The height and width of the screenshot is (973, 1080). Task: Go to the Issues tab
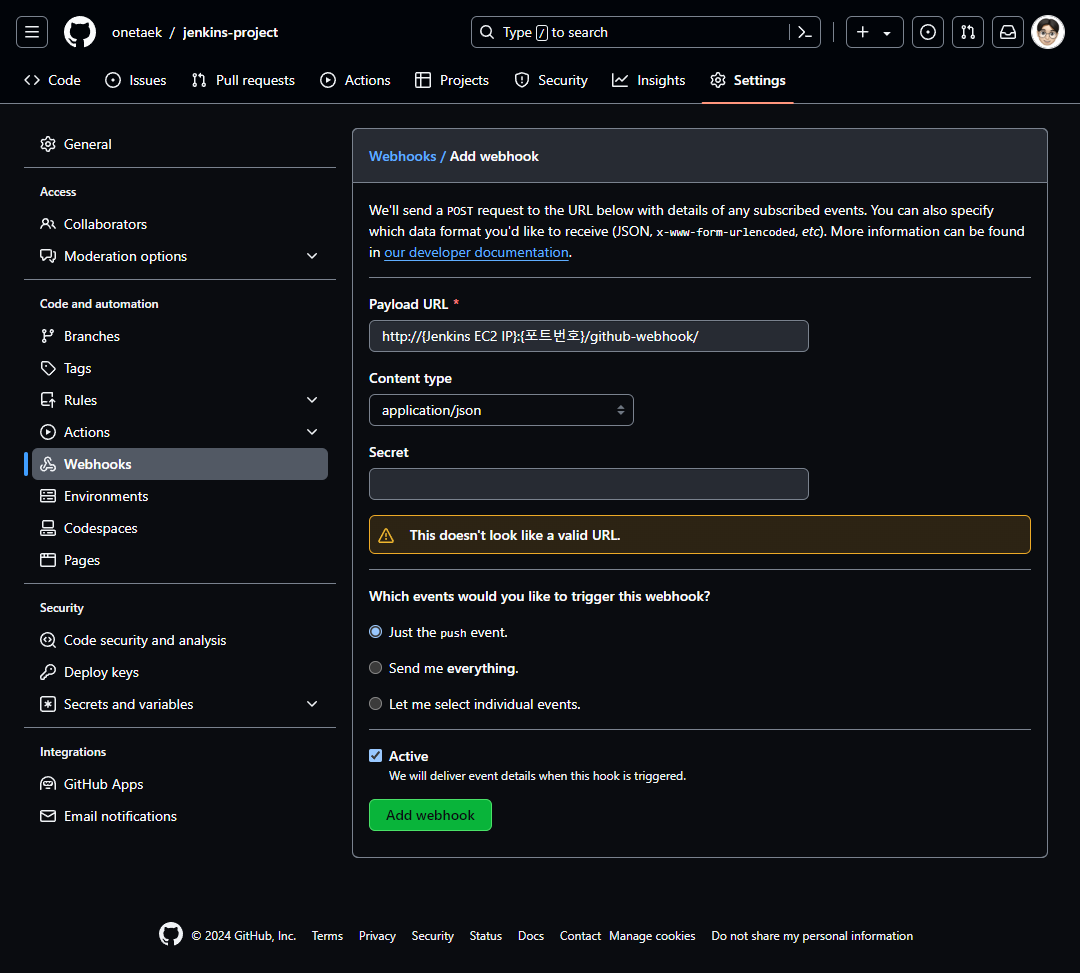(136, 81)
